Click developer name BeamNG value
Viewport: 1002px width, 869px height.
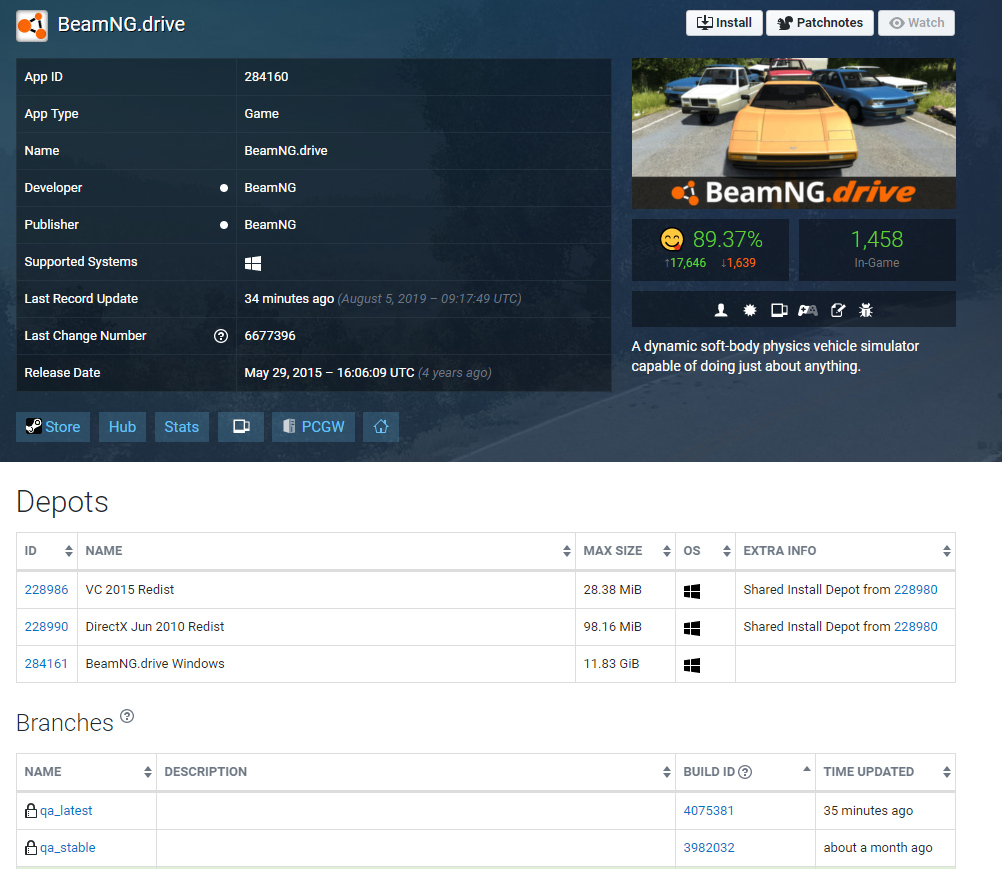[x=270, y=188]
